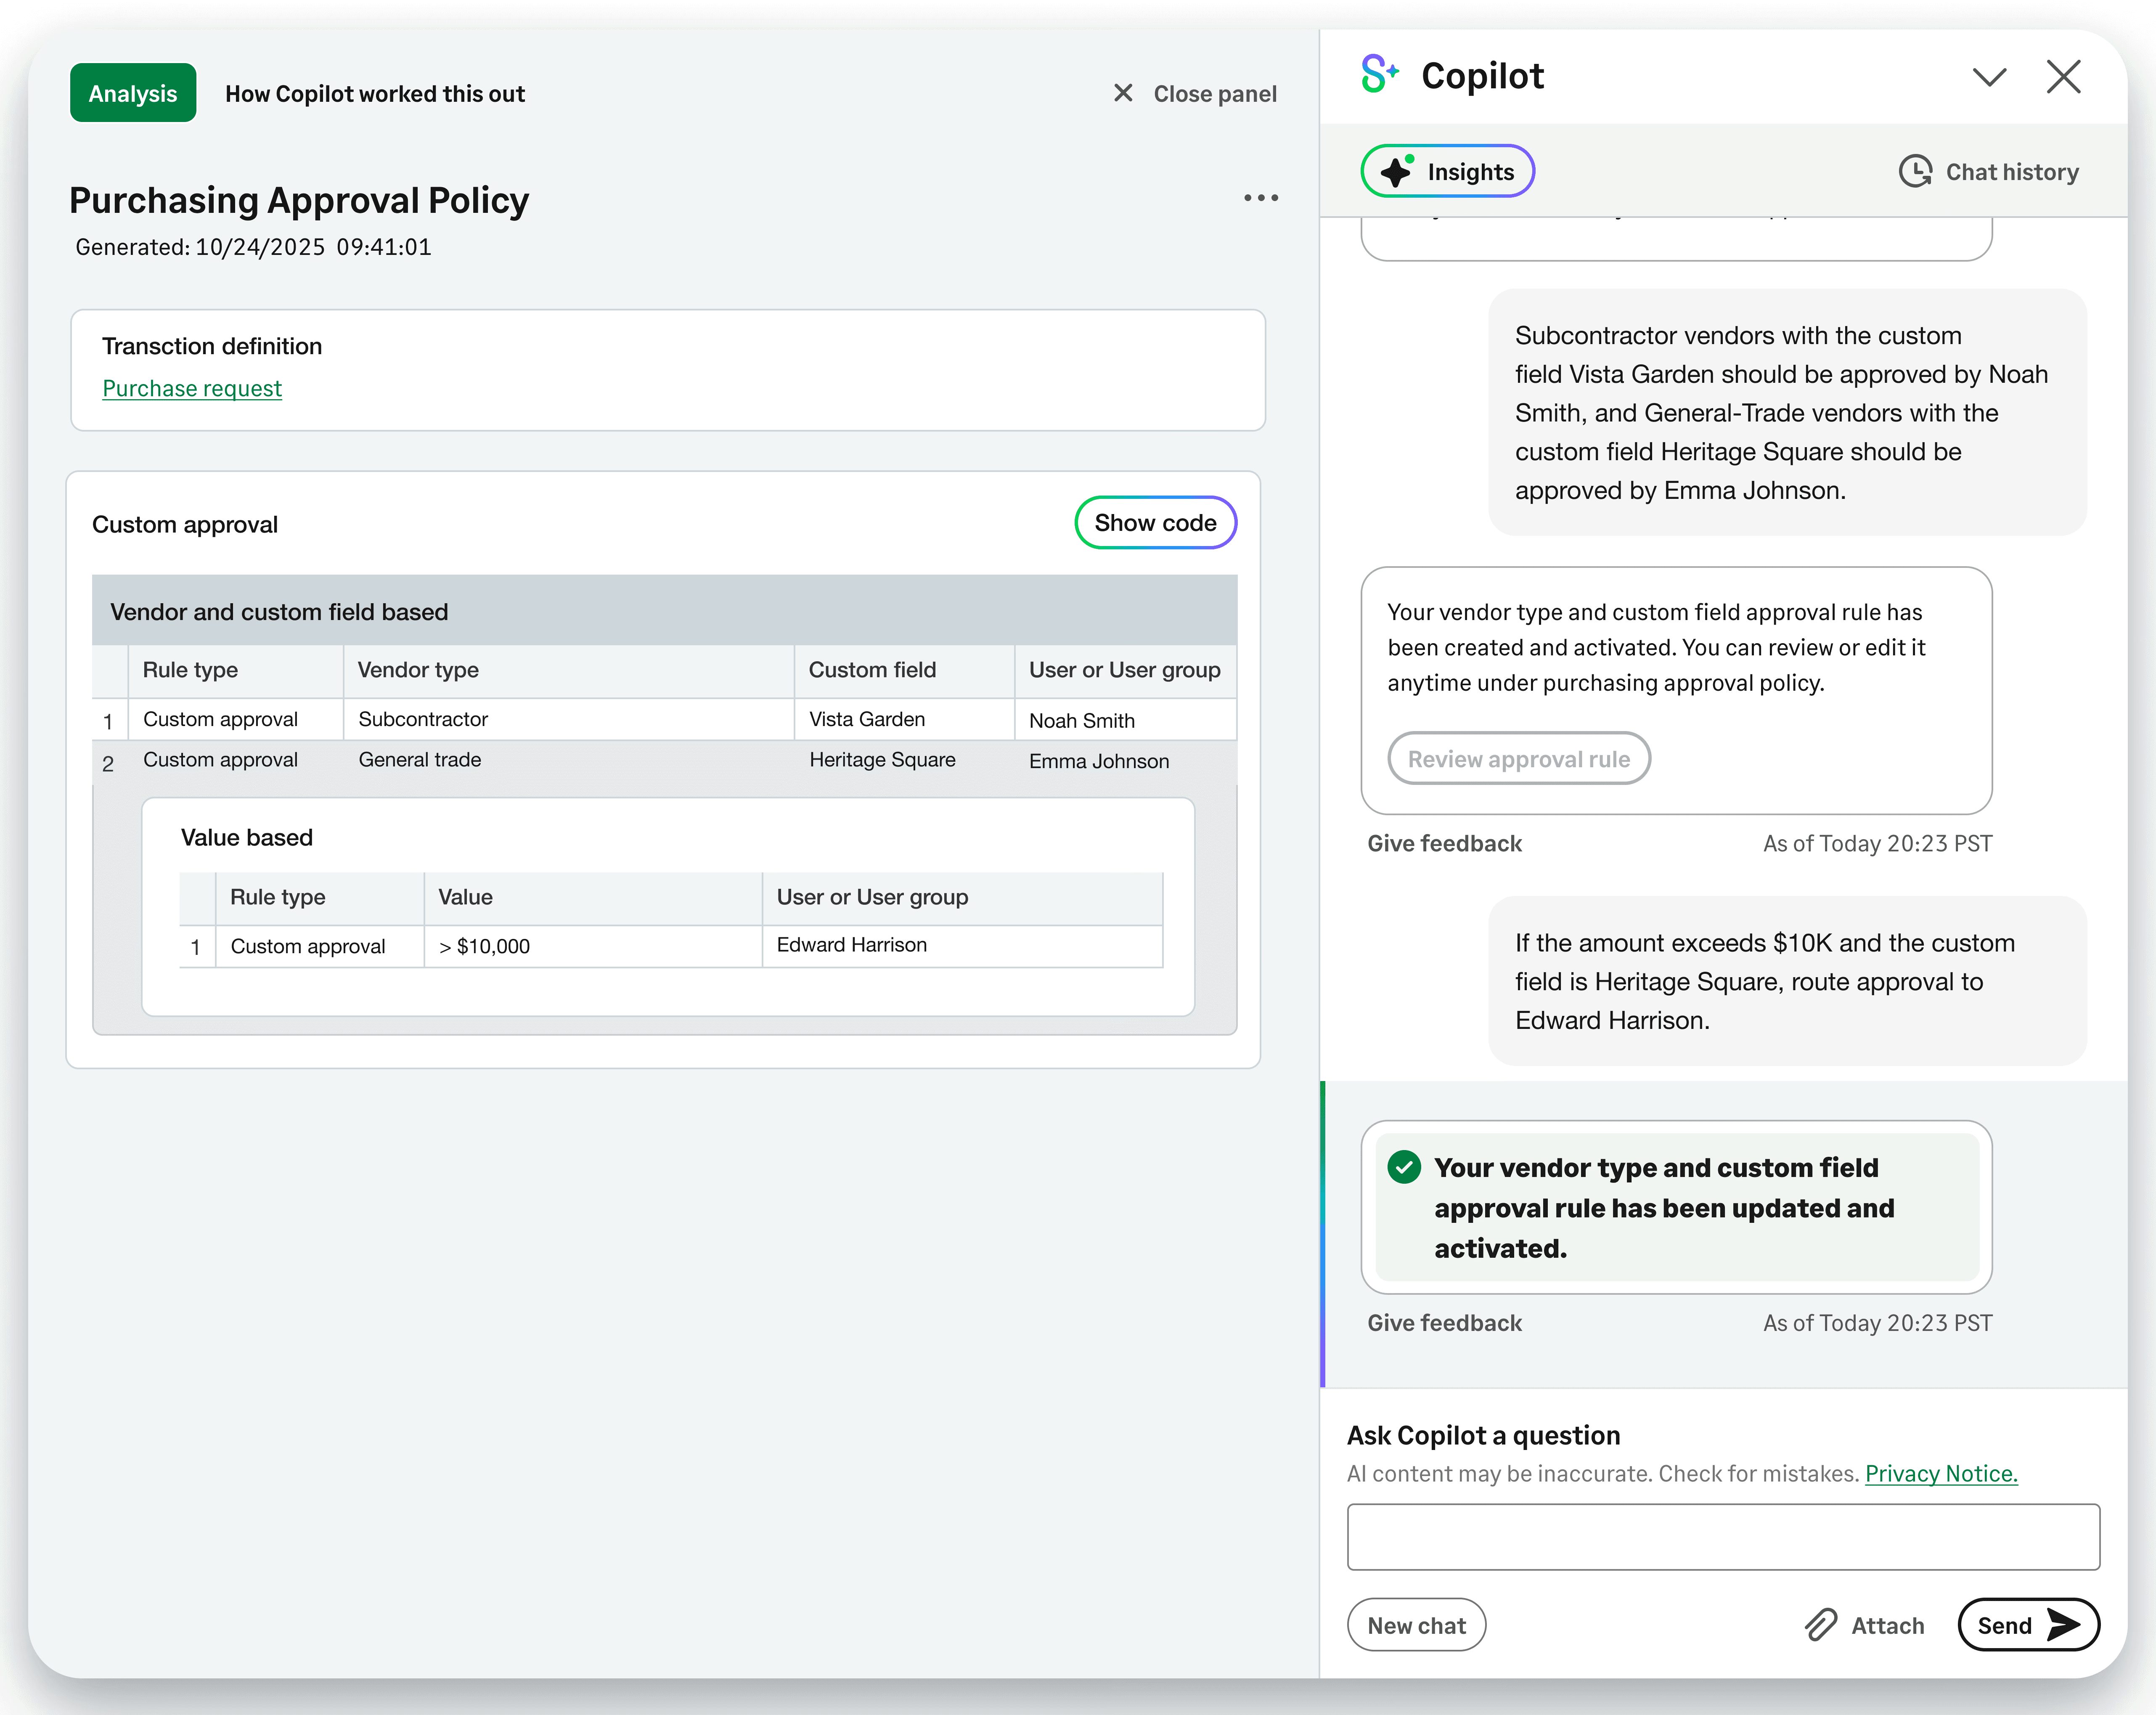
Task: Click the Show code button
Action: click(x=1155, y=523)
